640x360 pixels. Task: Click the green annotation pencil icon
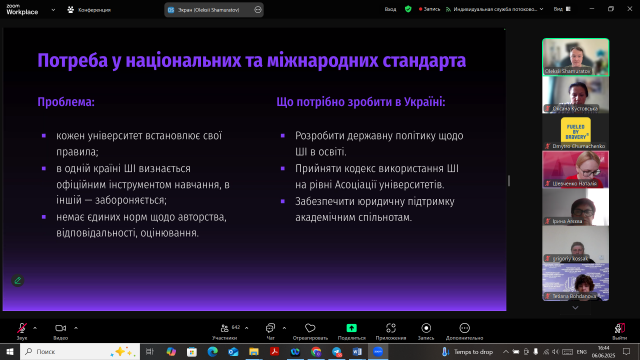coord(18,280)
